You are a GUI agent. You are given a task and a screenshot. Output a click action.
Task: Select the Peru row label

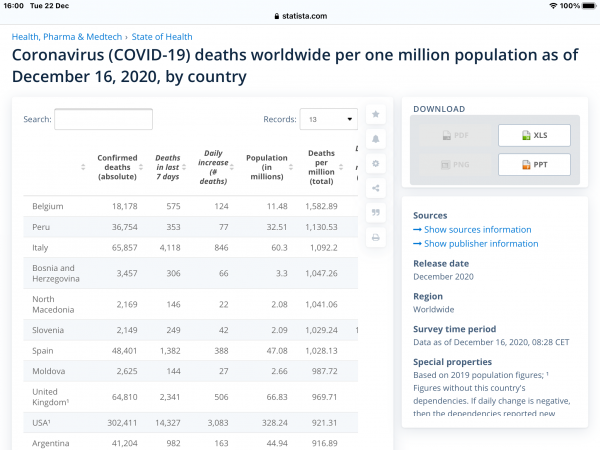pyautogui.click(x=41, y=227)
